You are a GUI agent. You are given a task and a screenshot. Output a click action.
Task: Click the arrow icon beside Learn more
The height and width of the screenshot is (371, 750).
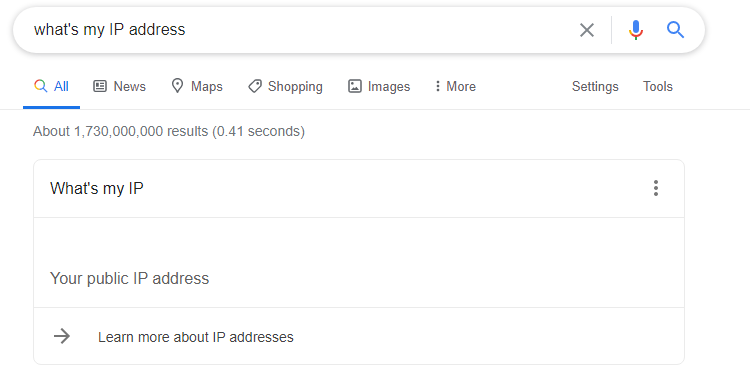[x=62, y=337]
